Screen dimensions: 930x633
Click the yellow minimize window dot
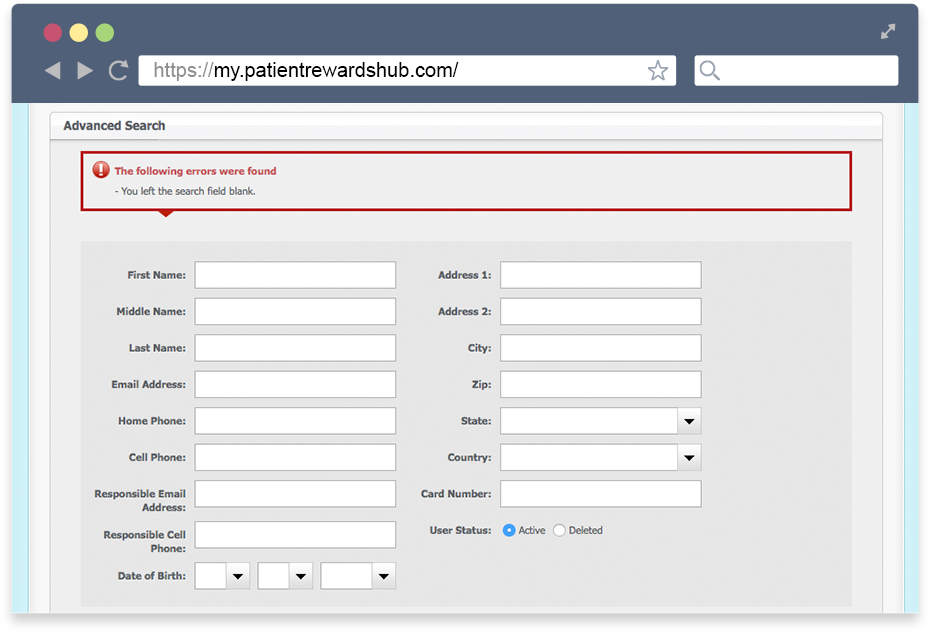[x=79, y=33]
